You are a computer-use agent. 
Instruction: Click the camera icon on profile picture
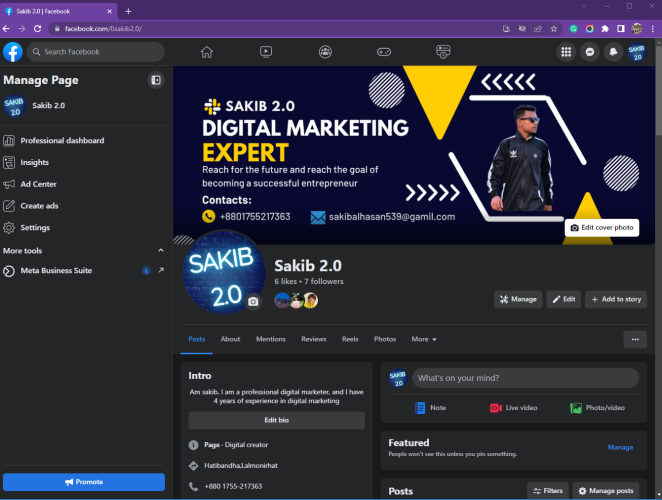click(253, 302)
